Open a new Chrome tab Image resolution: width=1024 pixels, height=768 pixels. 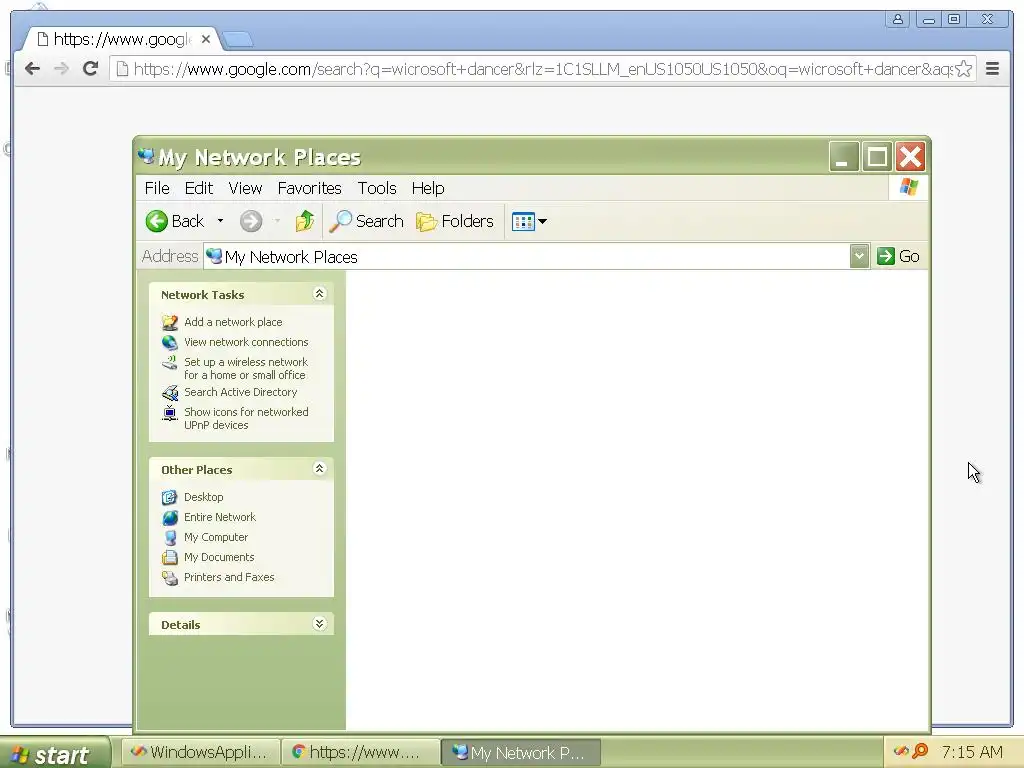click(238, 40)
